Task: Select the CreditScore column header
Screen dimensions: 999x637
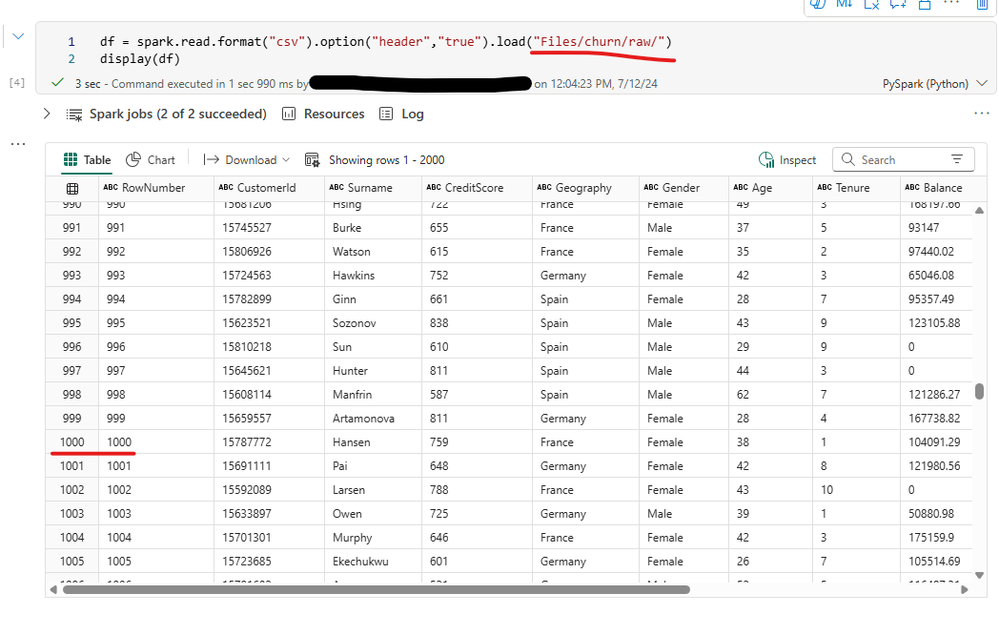Action: [x=477, y=188]
